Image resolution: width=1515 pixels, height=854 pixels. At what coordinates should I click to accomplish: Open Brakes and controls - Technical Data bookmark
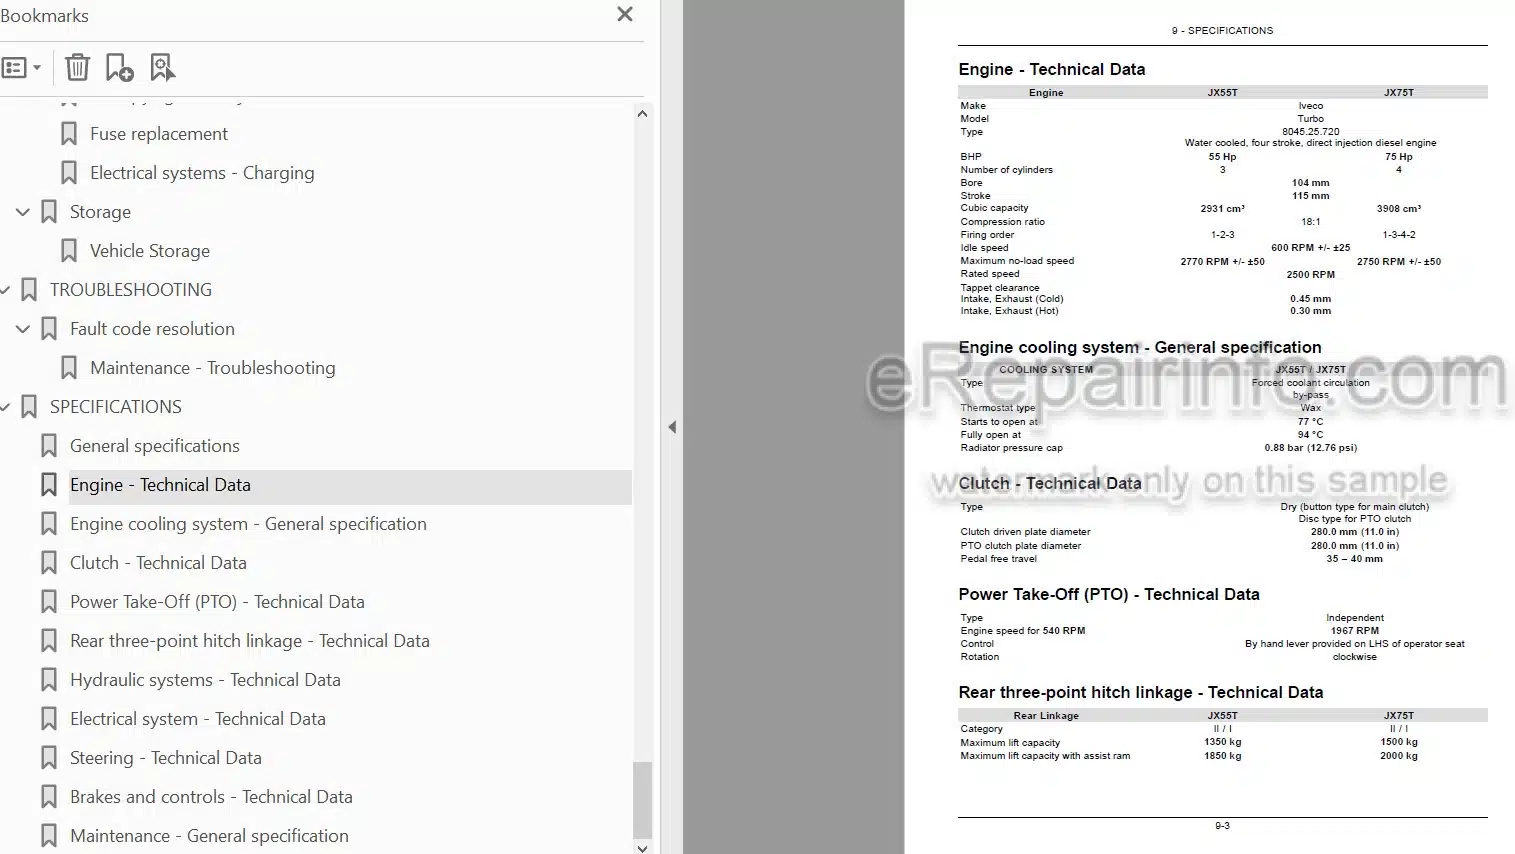pyautogui.click(x=211, y=797)
